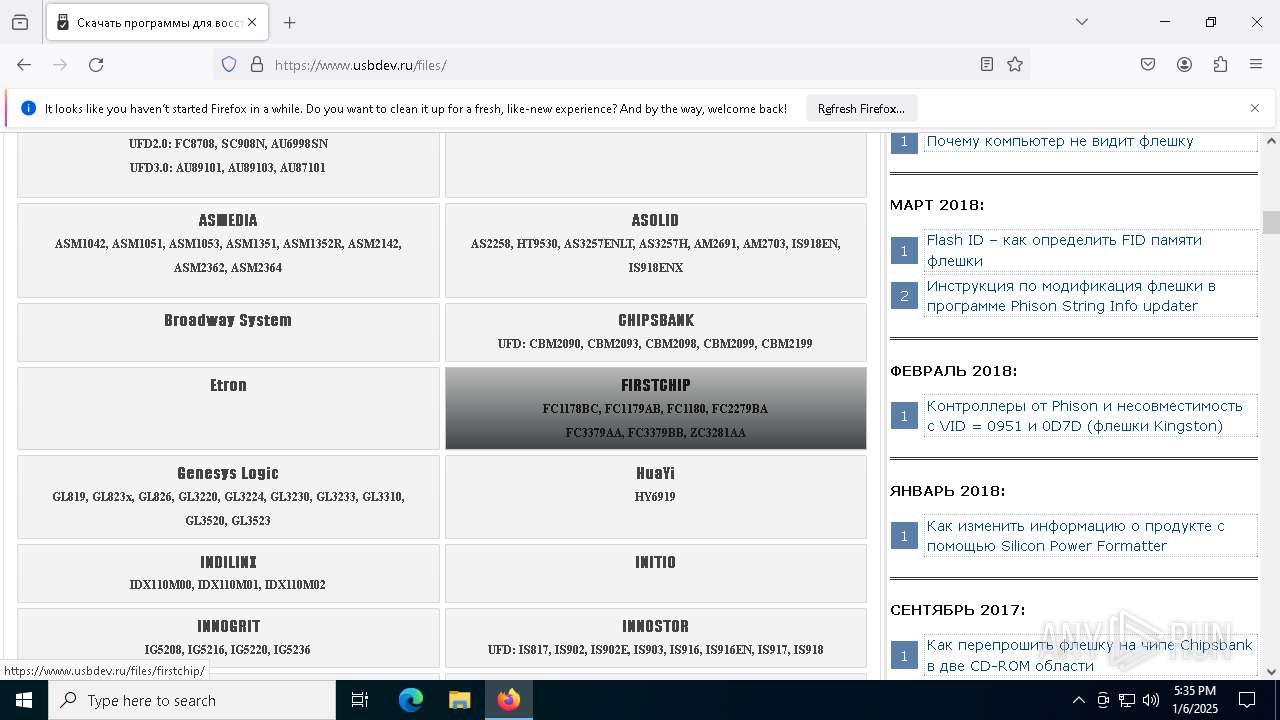Open network status tray icon
Image resolution: width=1280 pixels, height=720 pixels.
pyautogui.click(x=1127, y=700)
